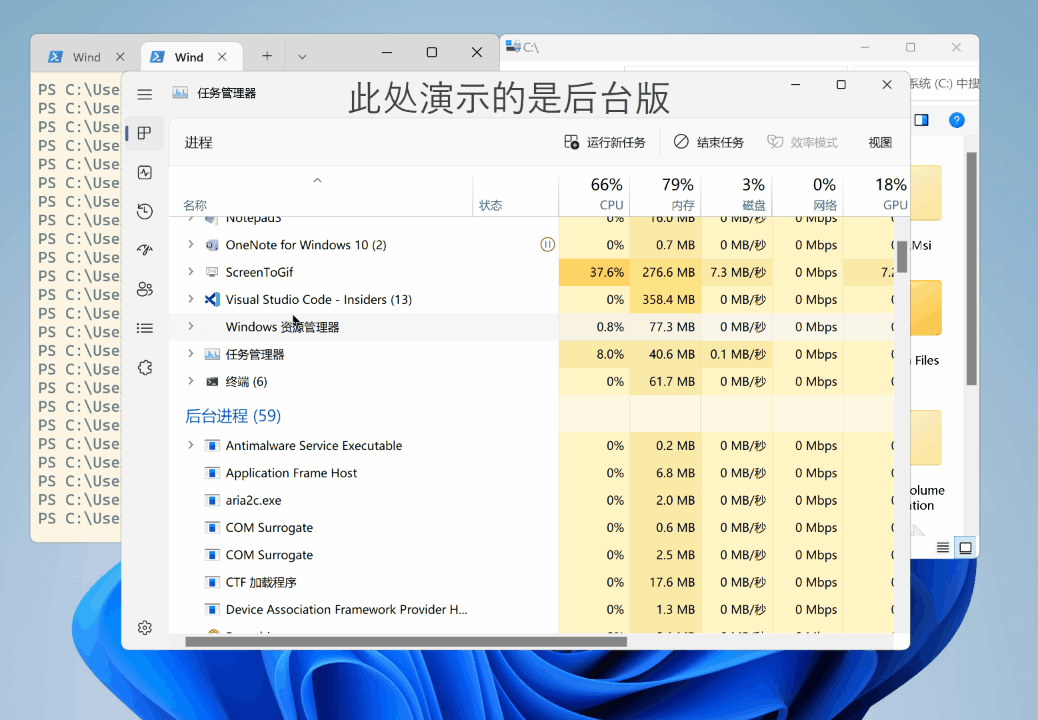The image size is (1038, 720).
Task: Click Visual Studio Code 358.4 MB cell
Action: [x=665, y=299]
